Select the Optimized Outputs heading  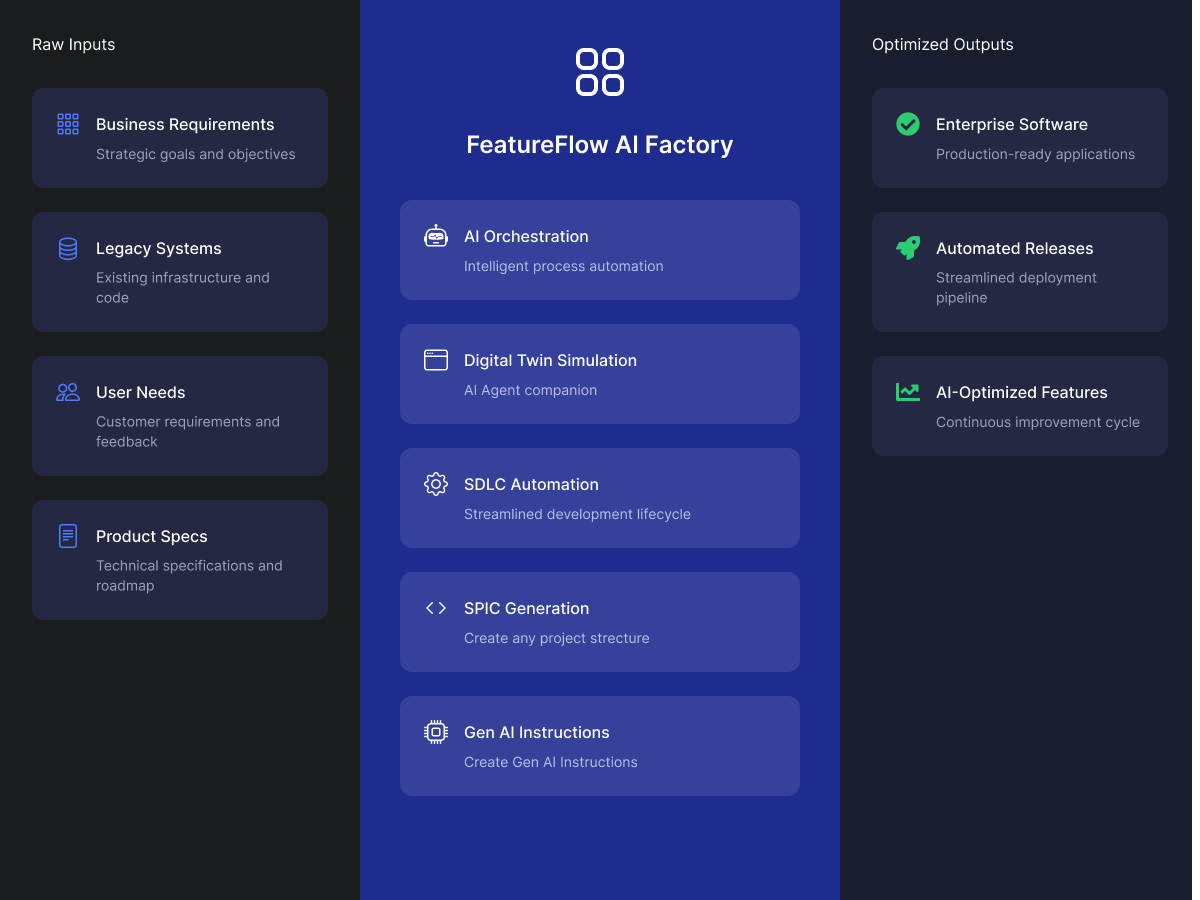[943, 44]
